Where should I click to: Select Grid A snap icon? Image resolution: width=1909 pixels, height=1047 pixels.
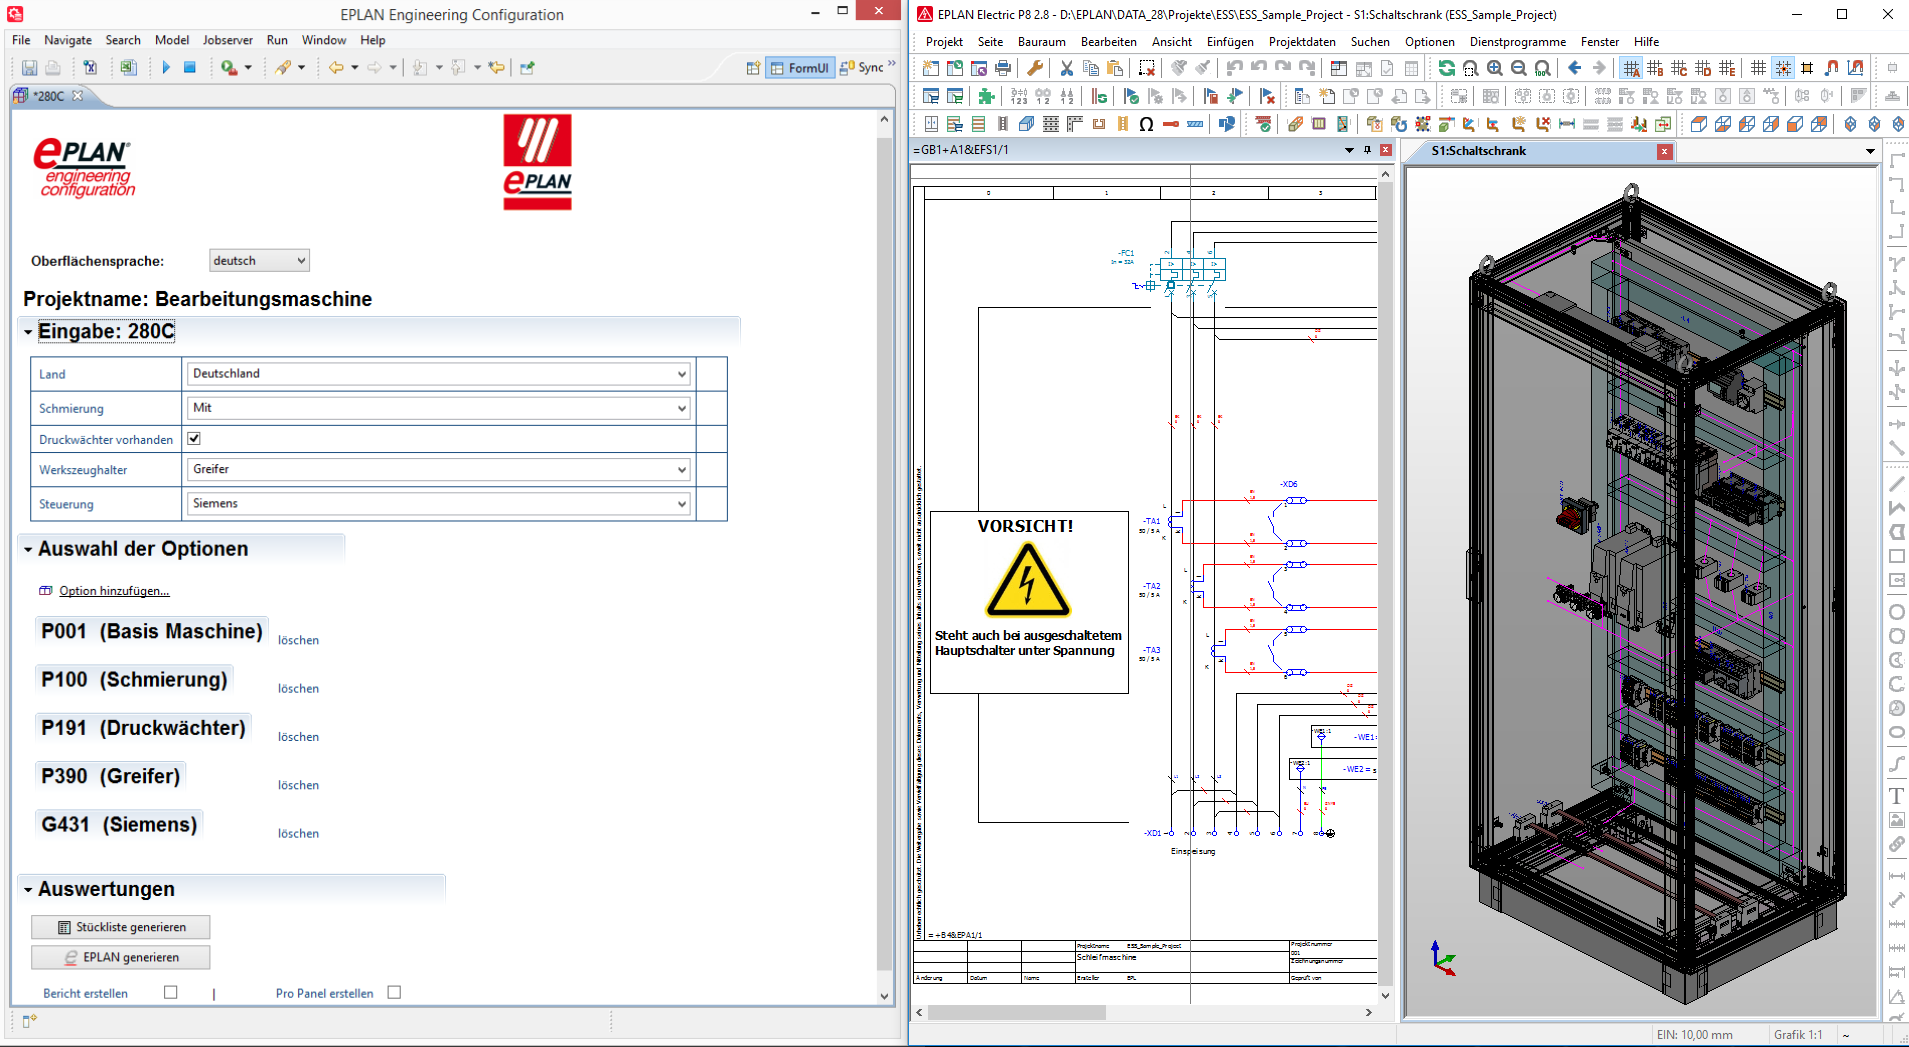[x=1631, y=68]
